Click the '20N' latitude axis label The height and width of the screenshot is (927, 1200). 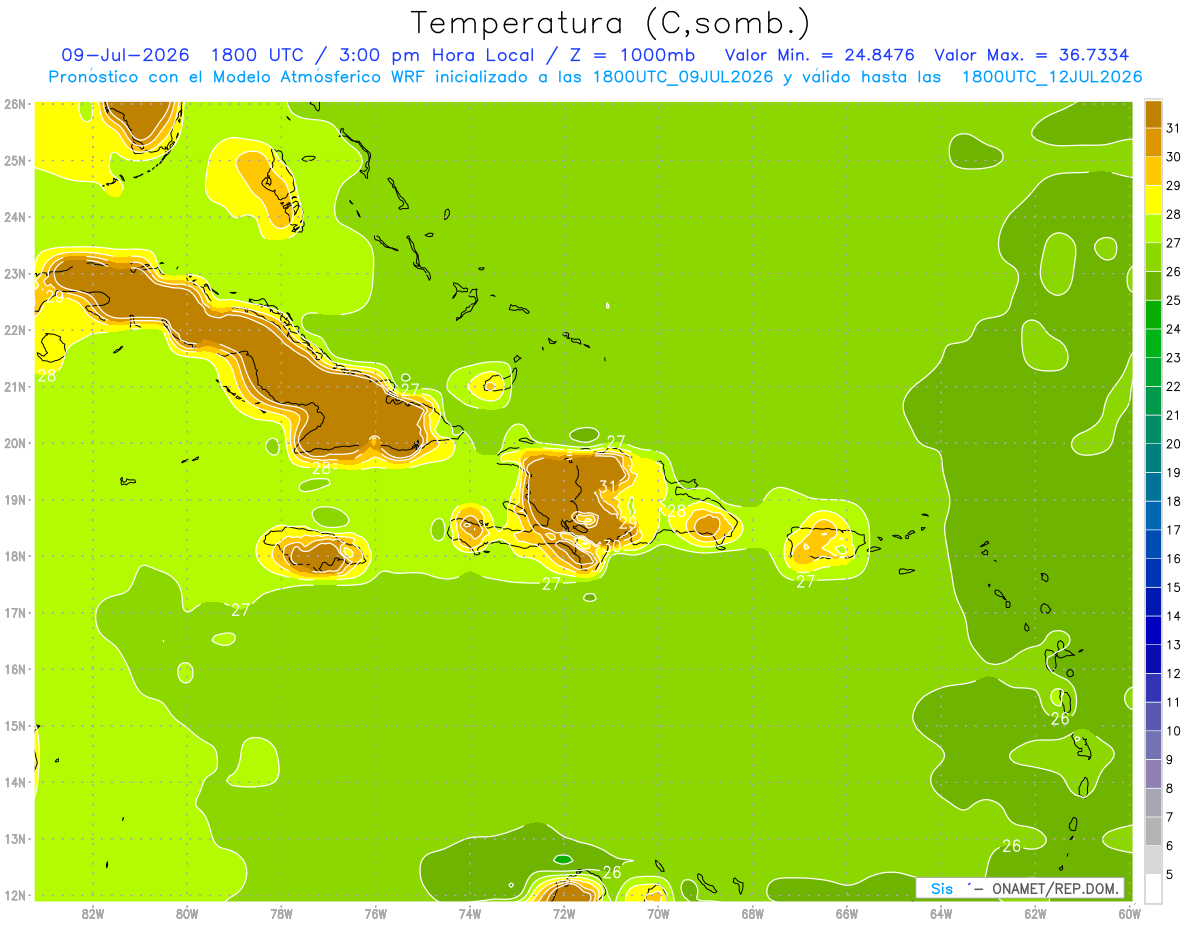coord(15,443)
